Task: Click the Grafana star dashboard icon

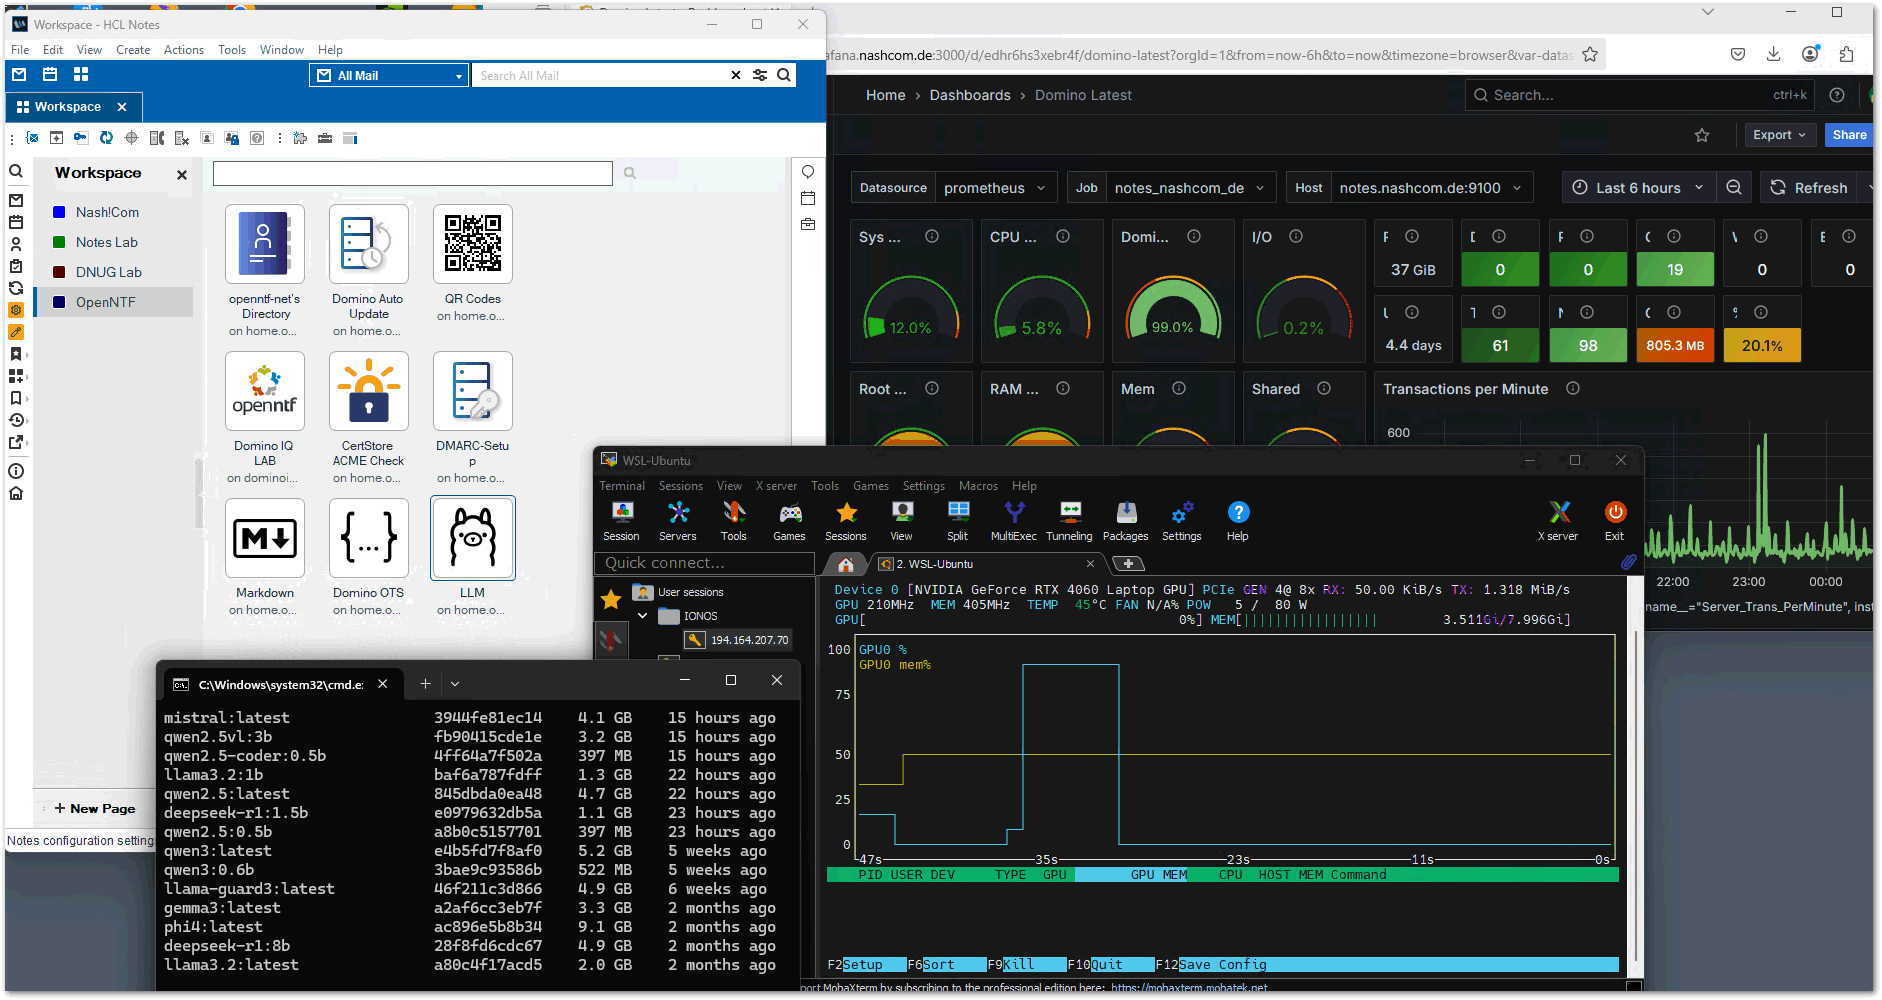Action: 1702,135
